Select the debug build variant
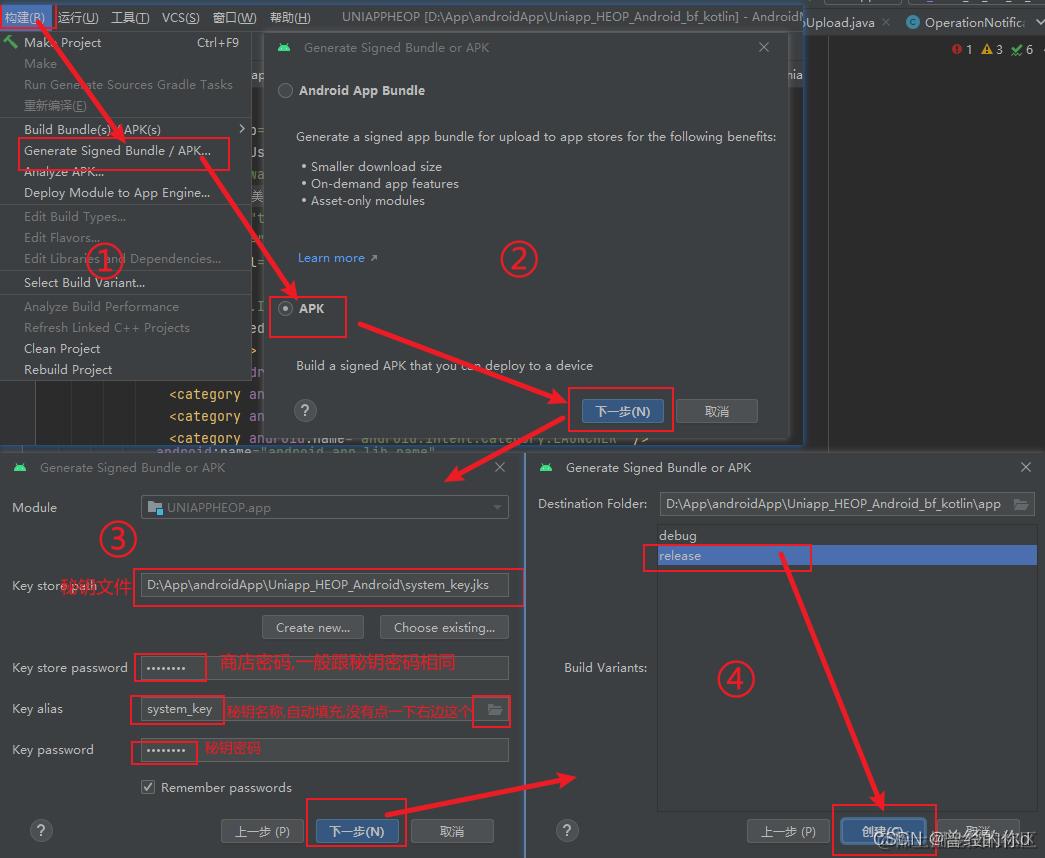The image size is (1045, 858). coord(847,535)
